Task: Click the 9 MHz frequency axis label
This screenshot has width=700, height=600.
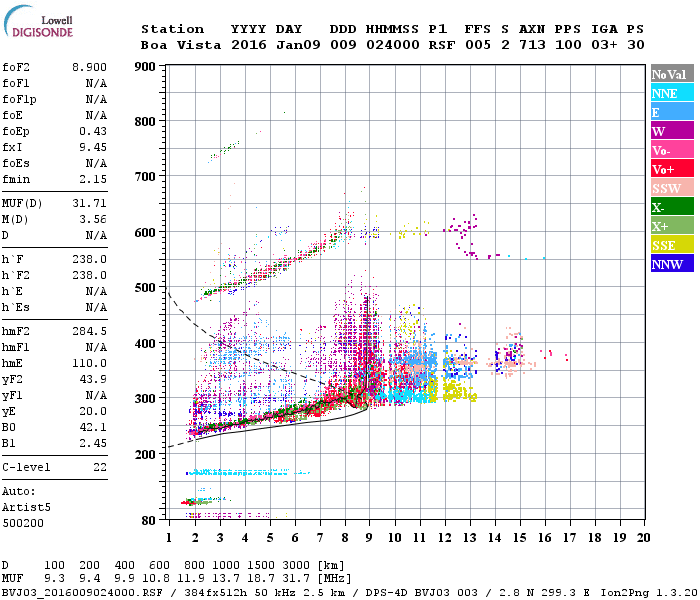Action: (x=369, y=538)
